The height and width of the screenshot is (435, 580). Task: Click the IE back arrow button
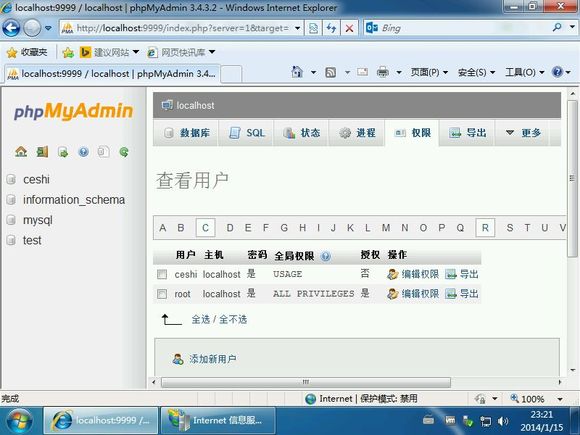(x=11, y=28)
